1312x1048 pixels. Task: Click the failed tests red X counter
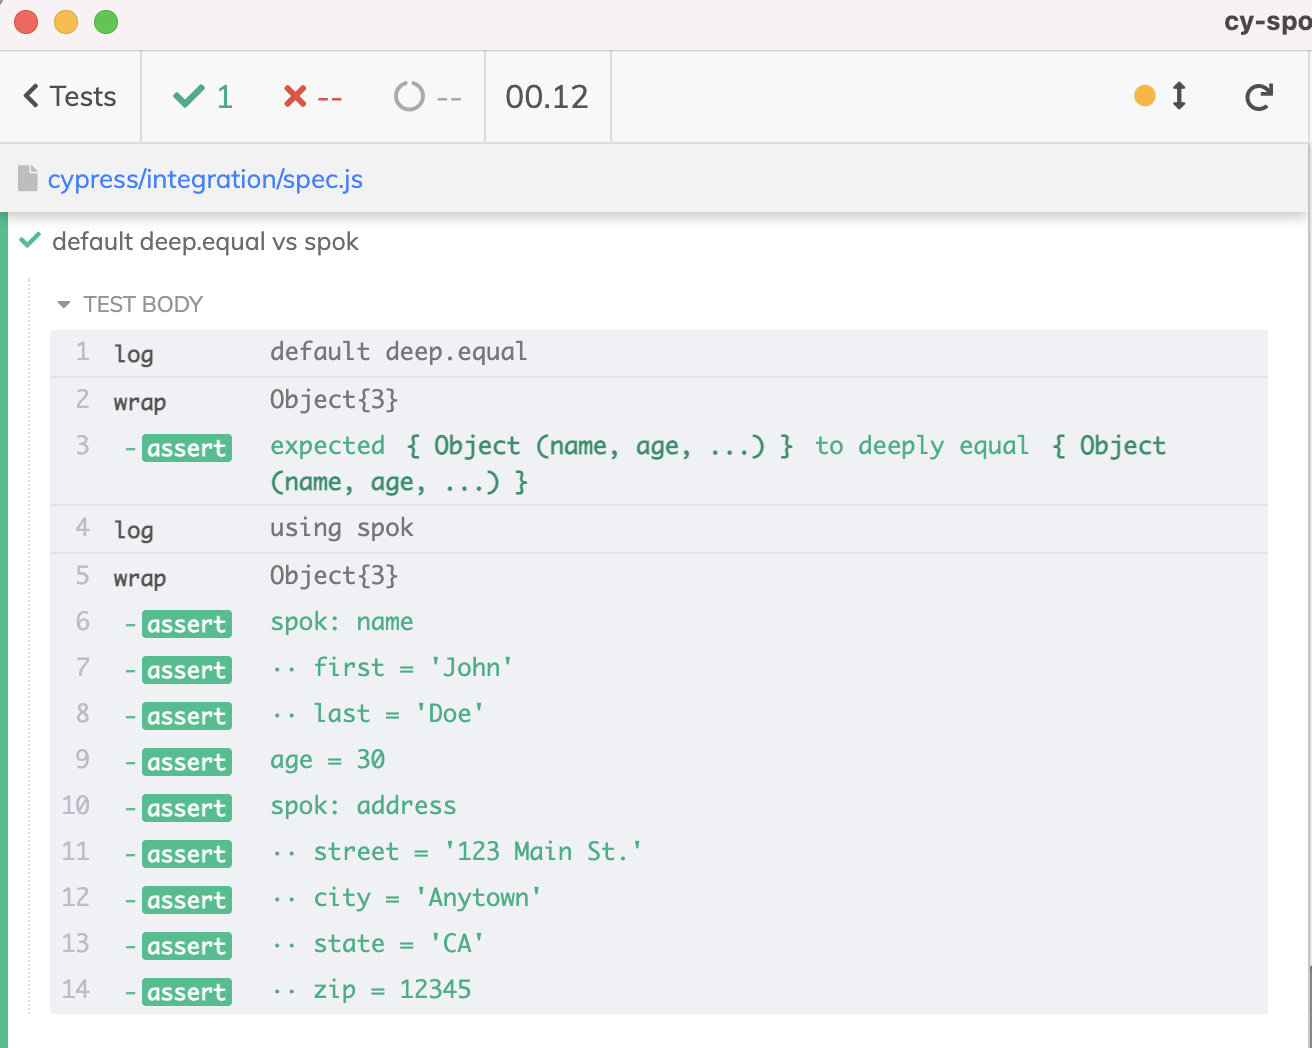pyautogui.click(x=312, y=97)
